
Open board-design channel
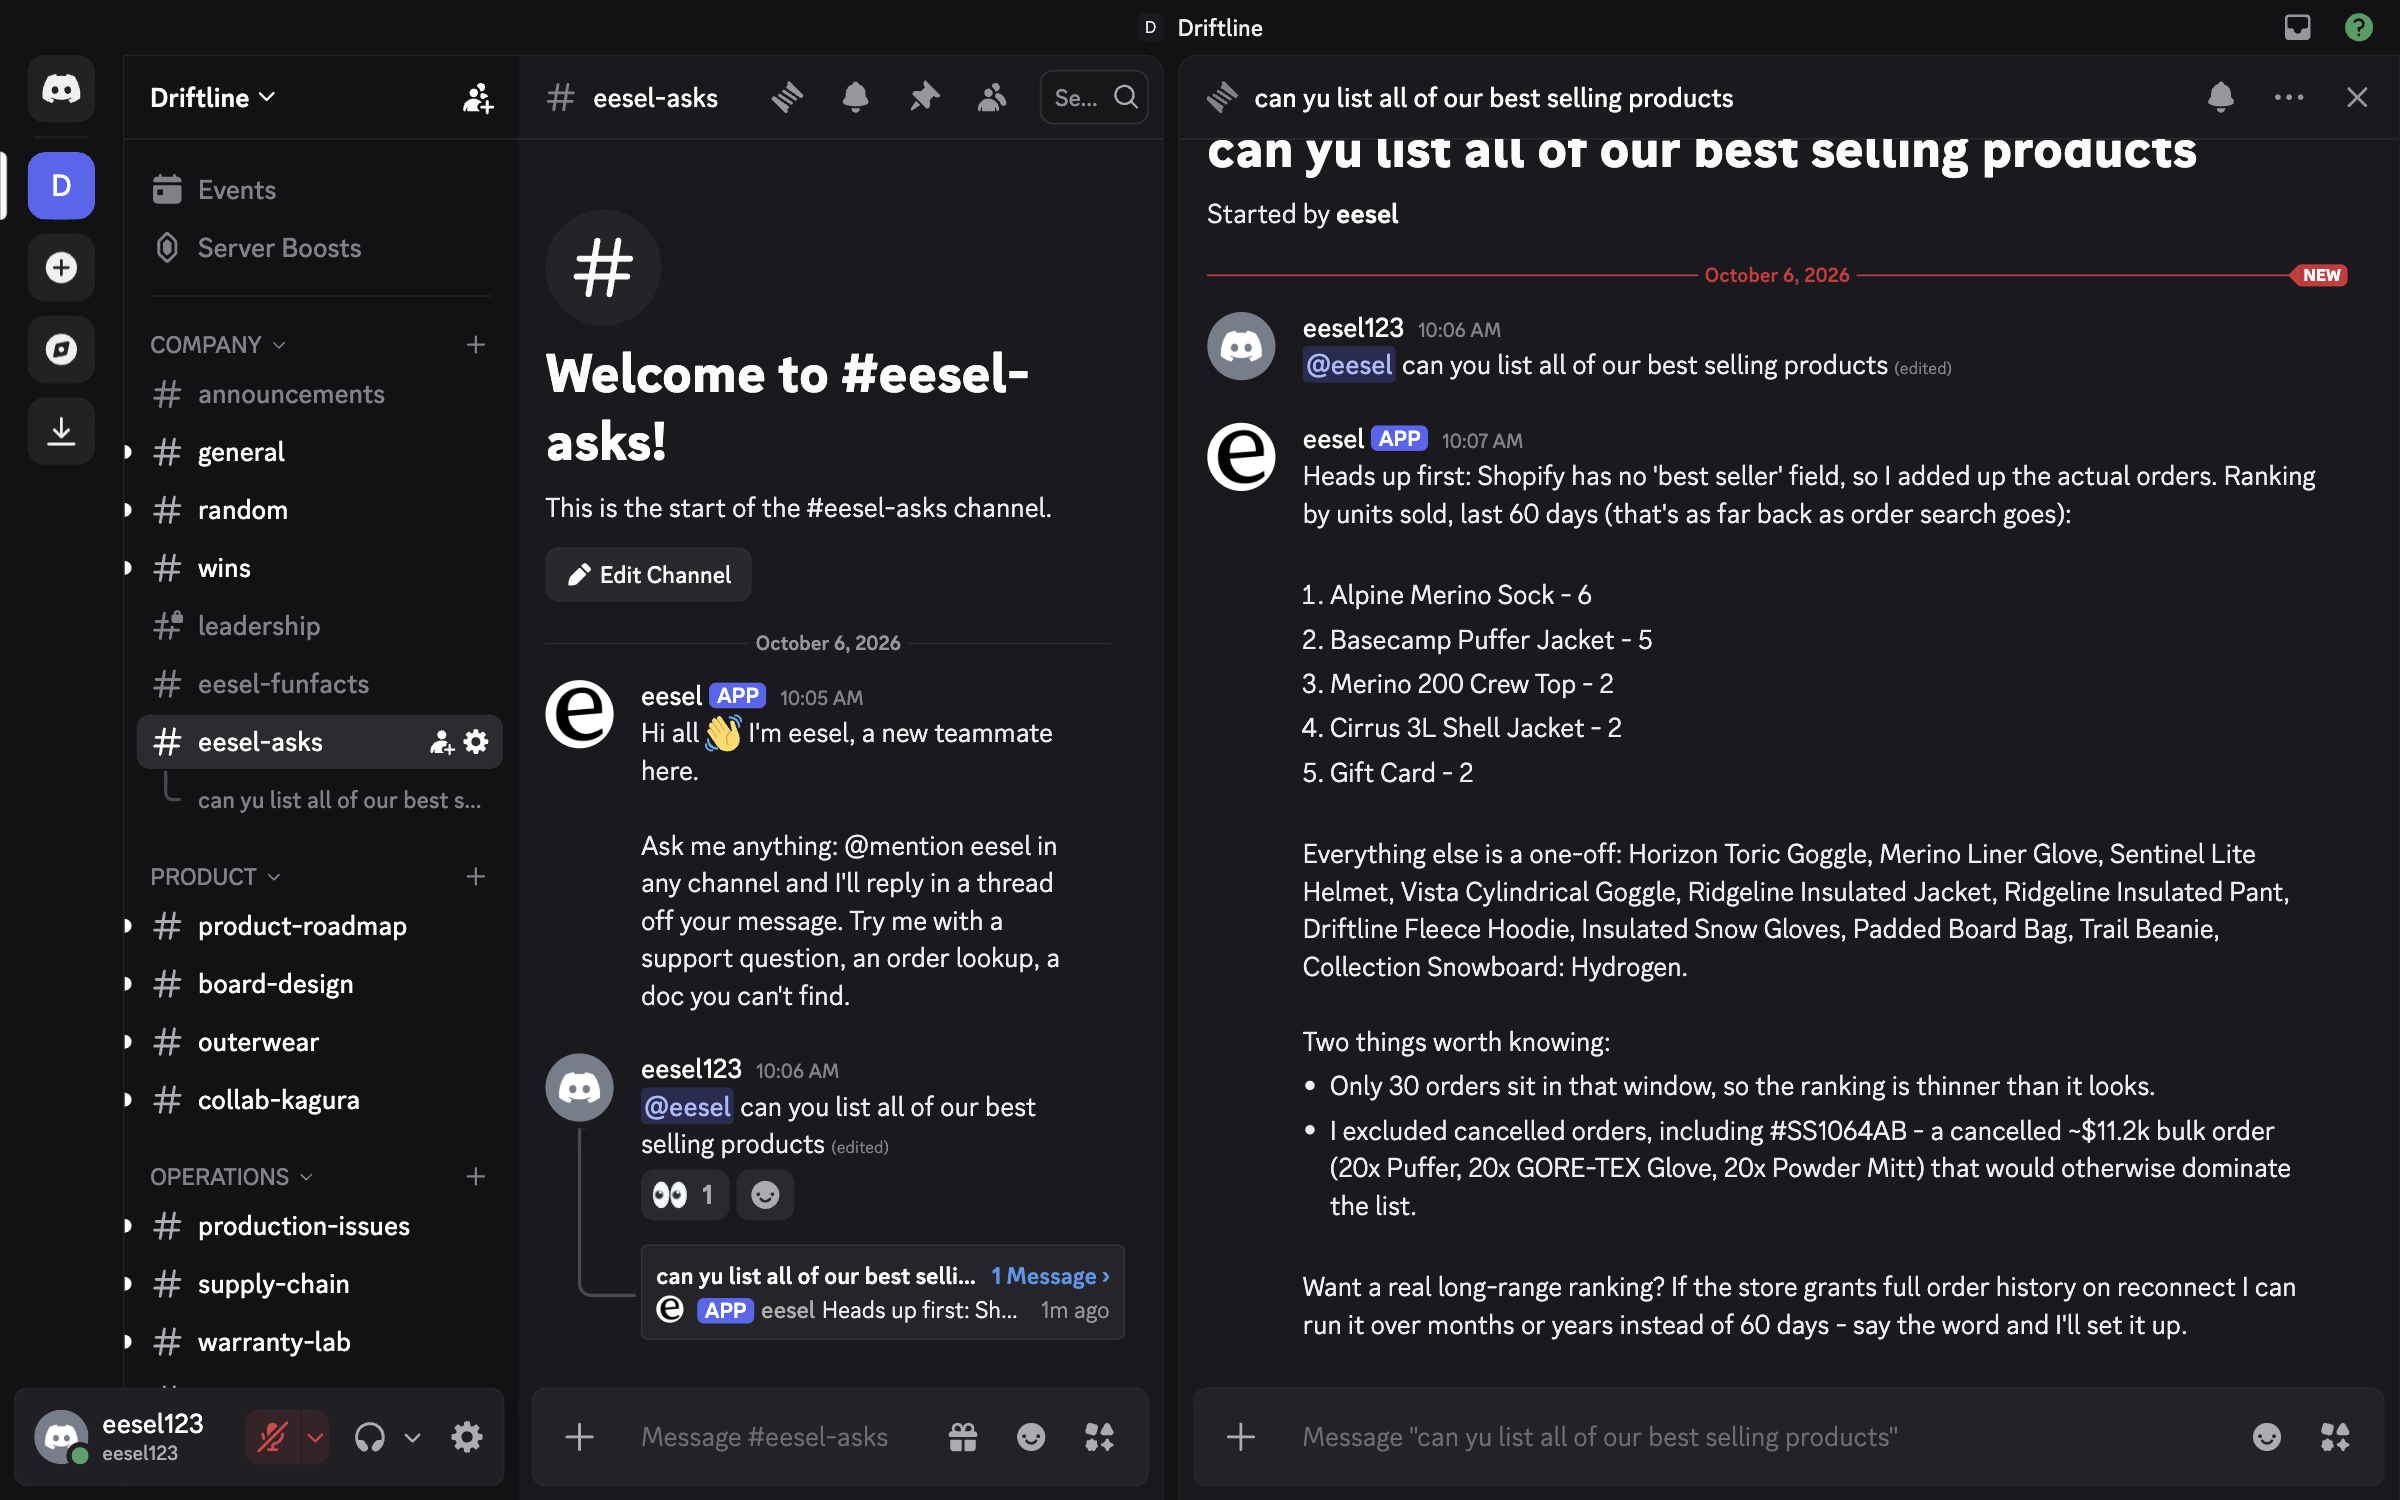pyautogui.click(x=319, y=984)
